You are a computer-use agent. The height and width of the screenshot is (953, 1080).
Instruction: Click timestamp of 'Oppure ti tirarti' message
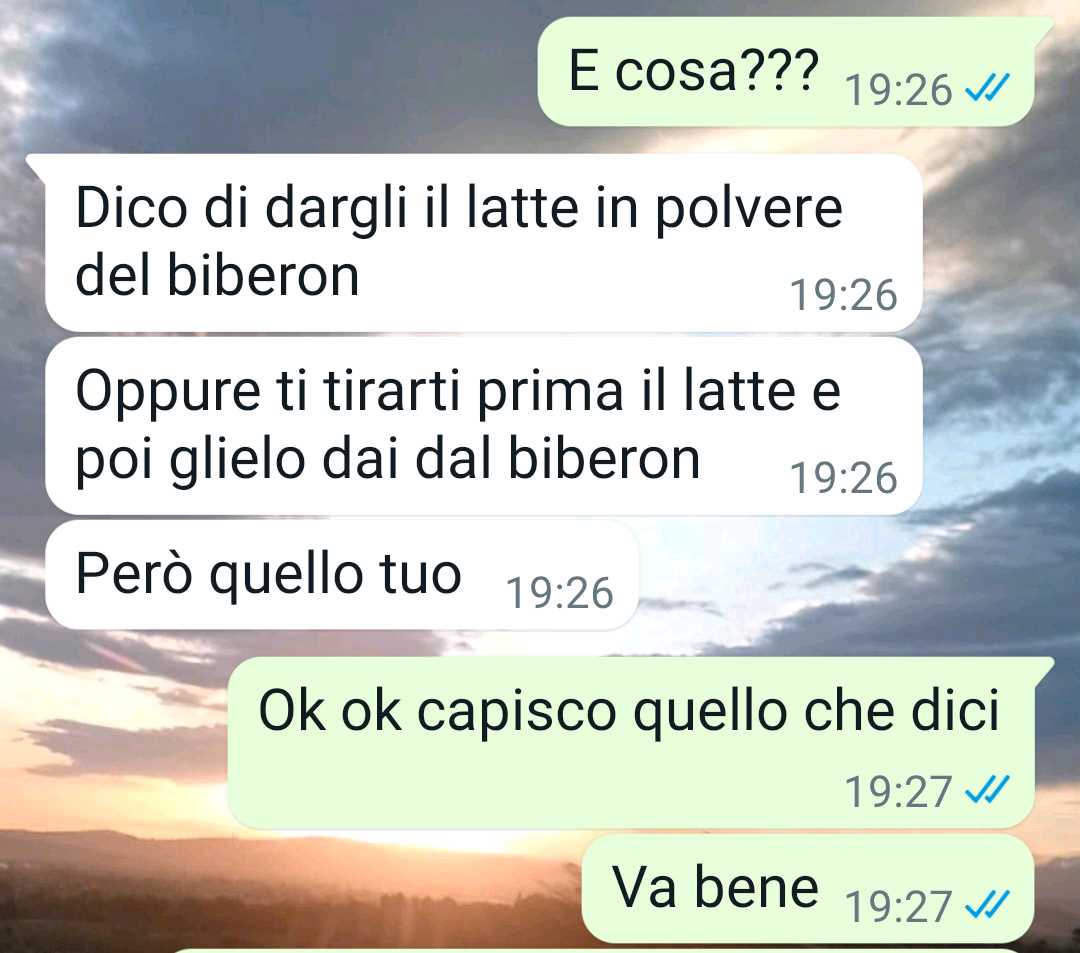[x=843, y=478]
